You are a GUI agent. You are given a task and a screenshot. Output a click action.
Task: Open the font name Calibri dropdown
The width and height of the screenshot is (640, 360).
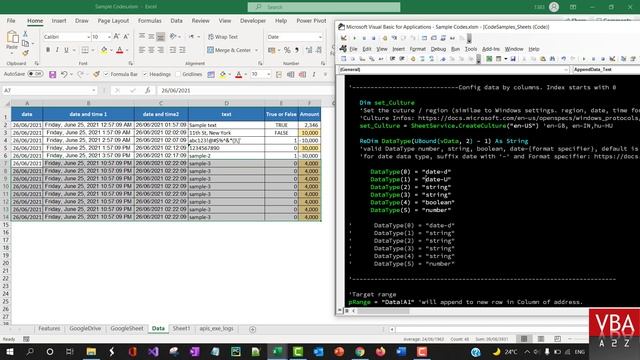88,37
